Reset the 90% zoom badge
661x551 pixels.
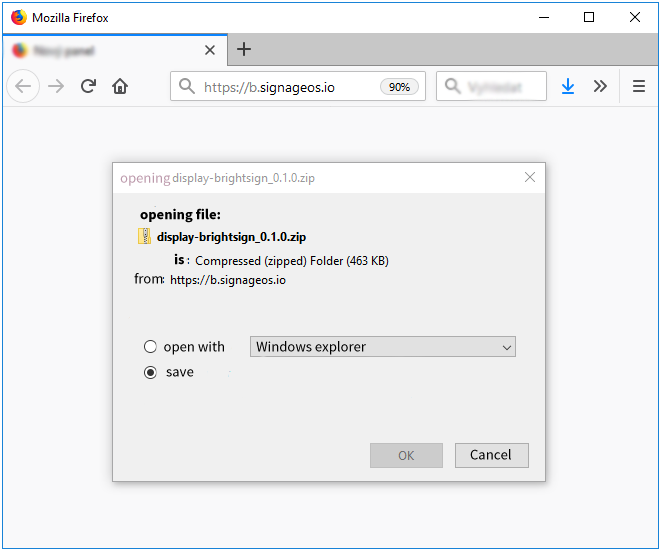point(399,87)
